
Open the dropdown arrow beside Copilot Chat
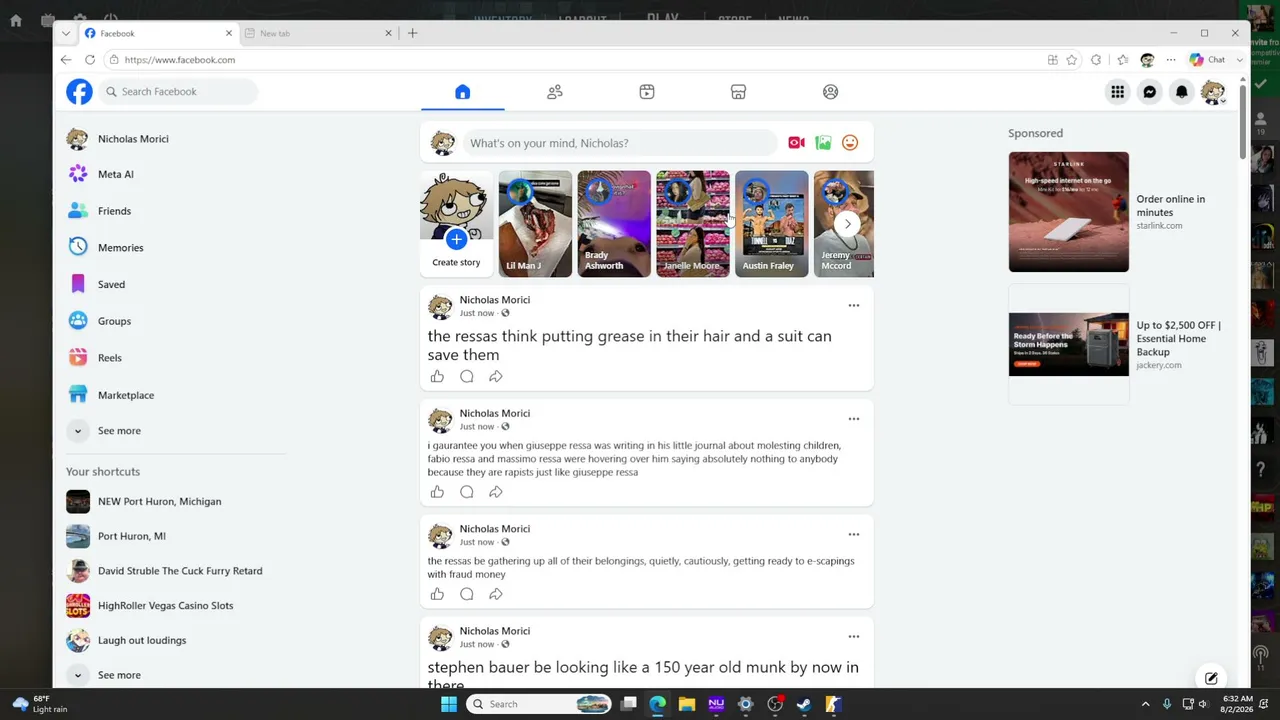click(1240, 60)
